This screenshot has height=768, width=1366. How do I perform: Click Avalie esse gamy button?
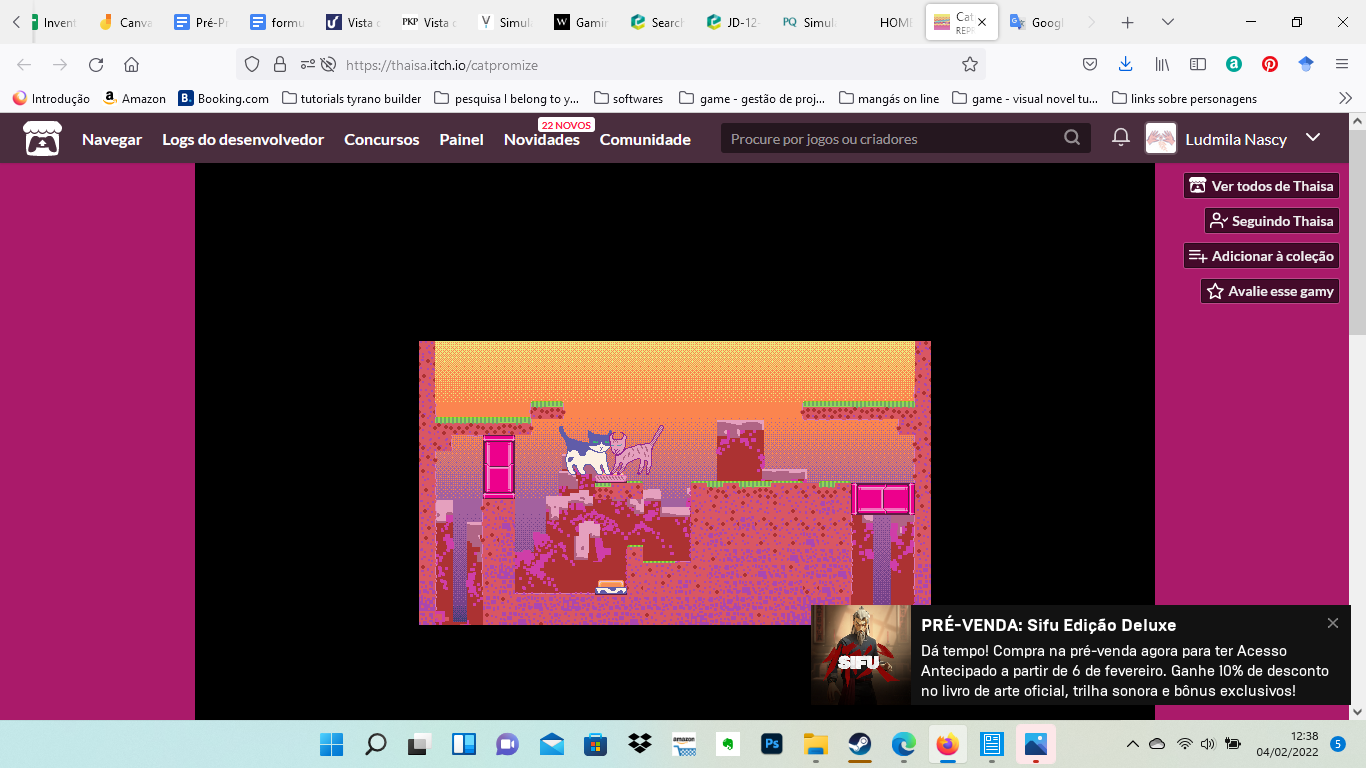click(x=1270, y=291)
